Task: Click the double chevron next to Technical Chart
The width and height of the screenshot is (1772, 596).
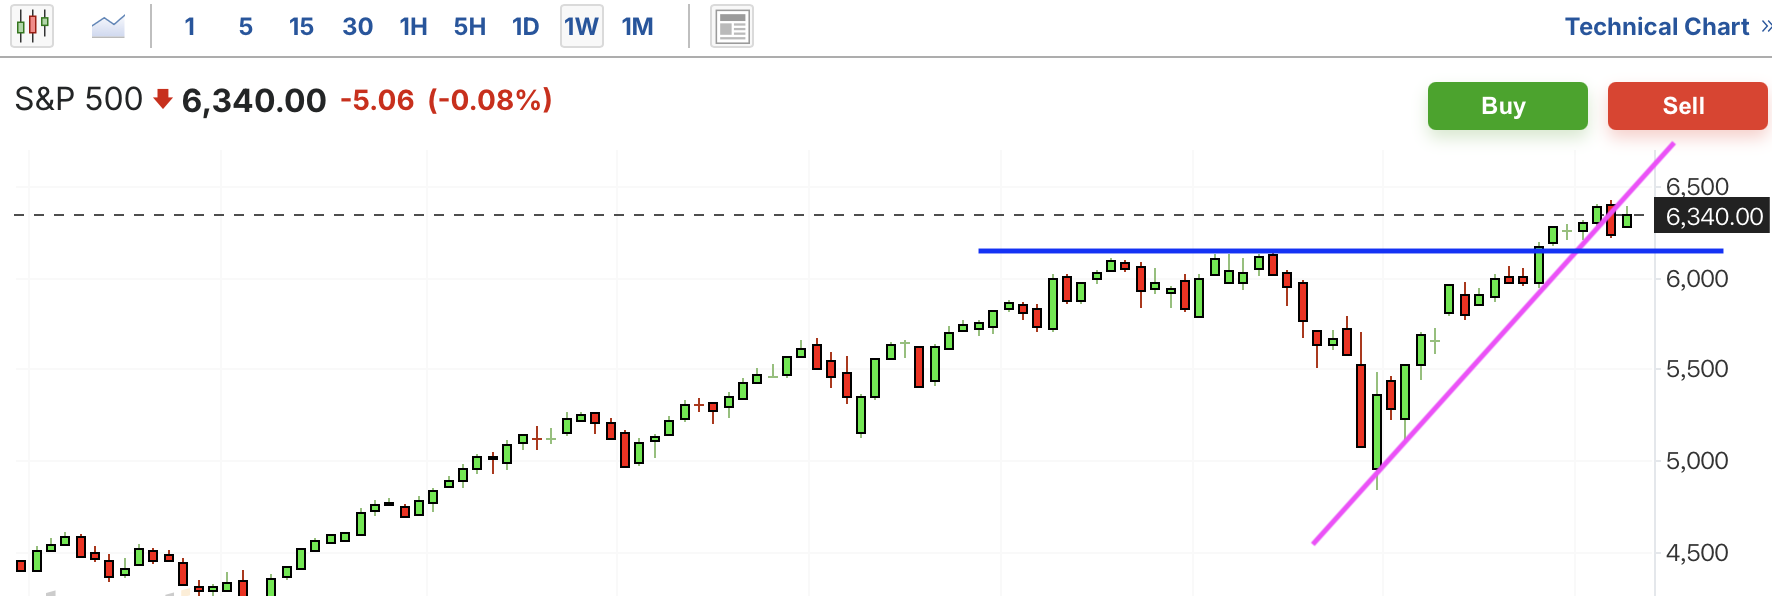Action: point(1766,26)
